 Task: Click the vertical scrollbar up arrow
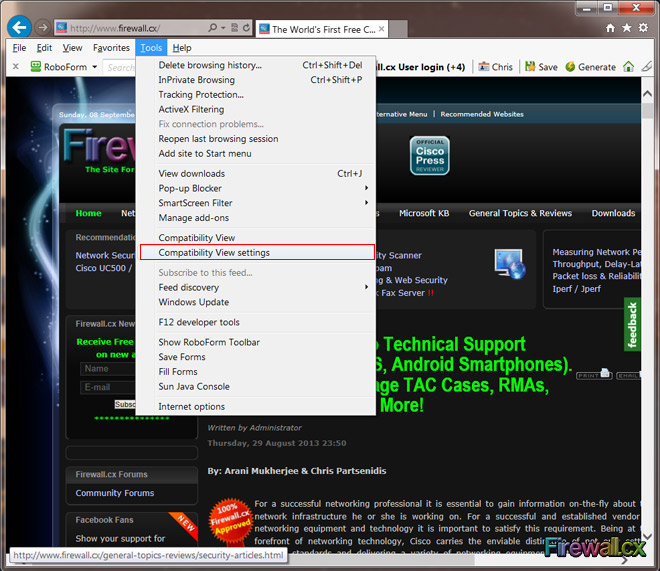click(x=647, y=94)
